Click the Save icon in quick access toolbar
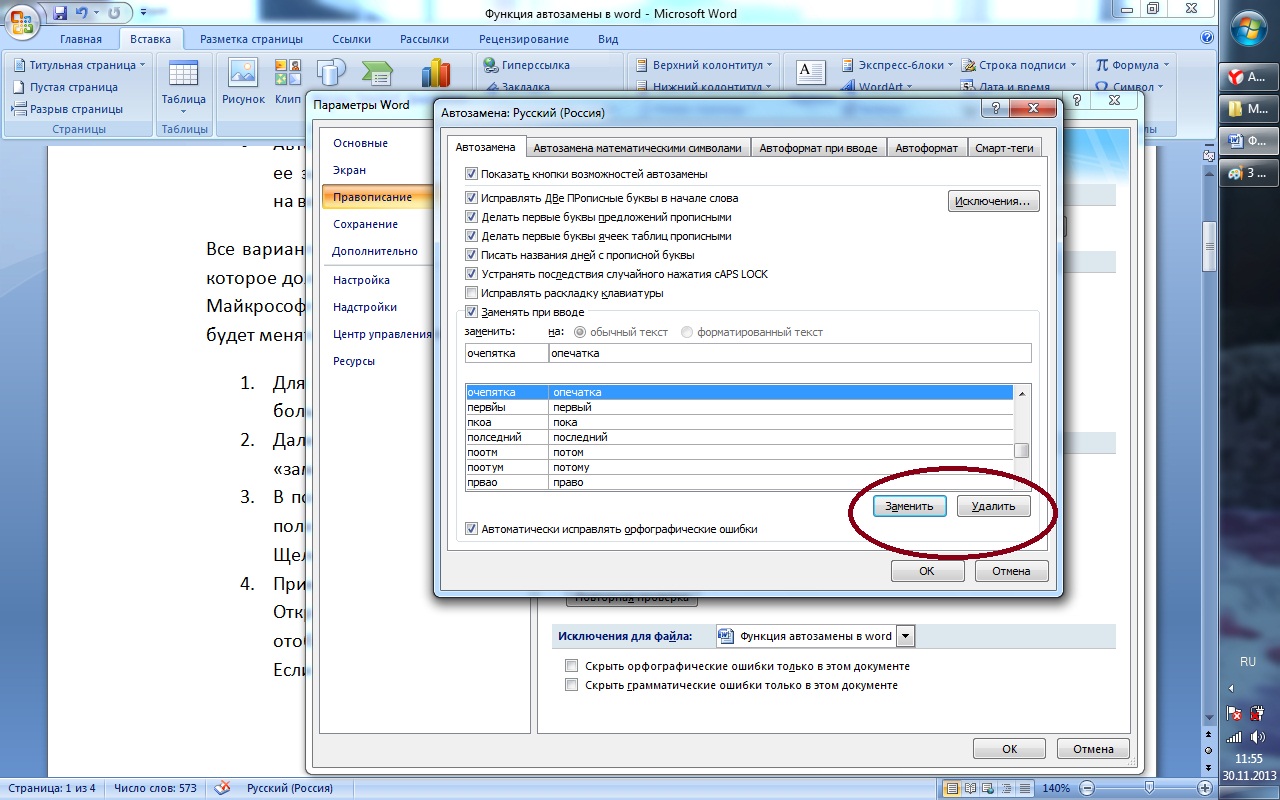 (x=60, y=13)
